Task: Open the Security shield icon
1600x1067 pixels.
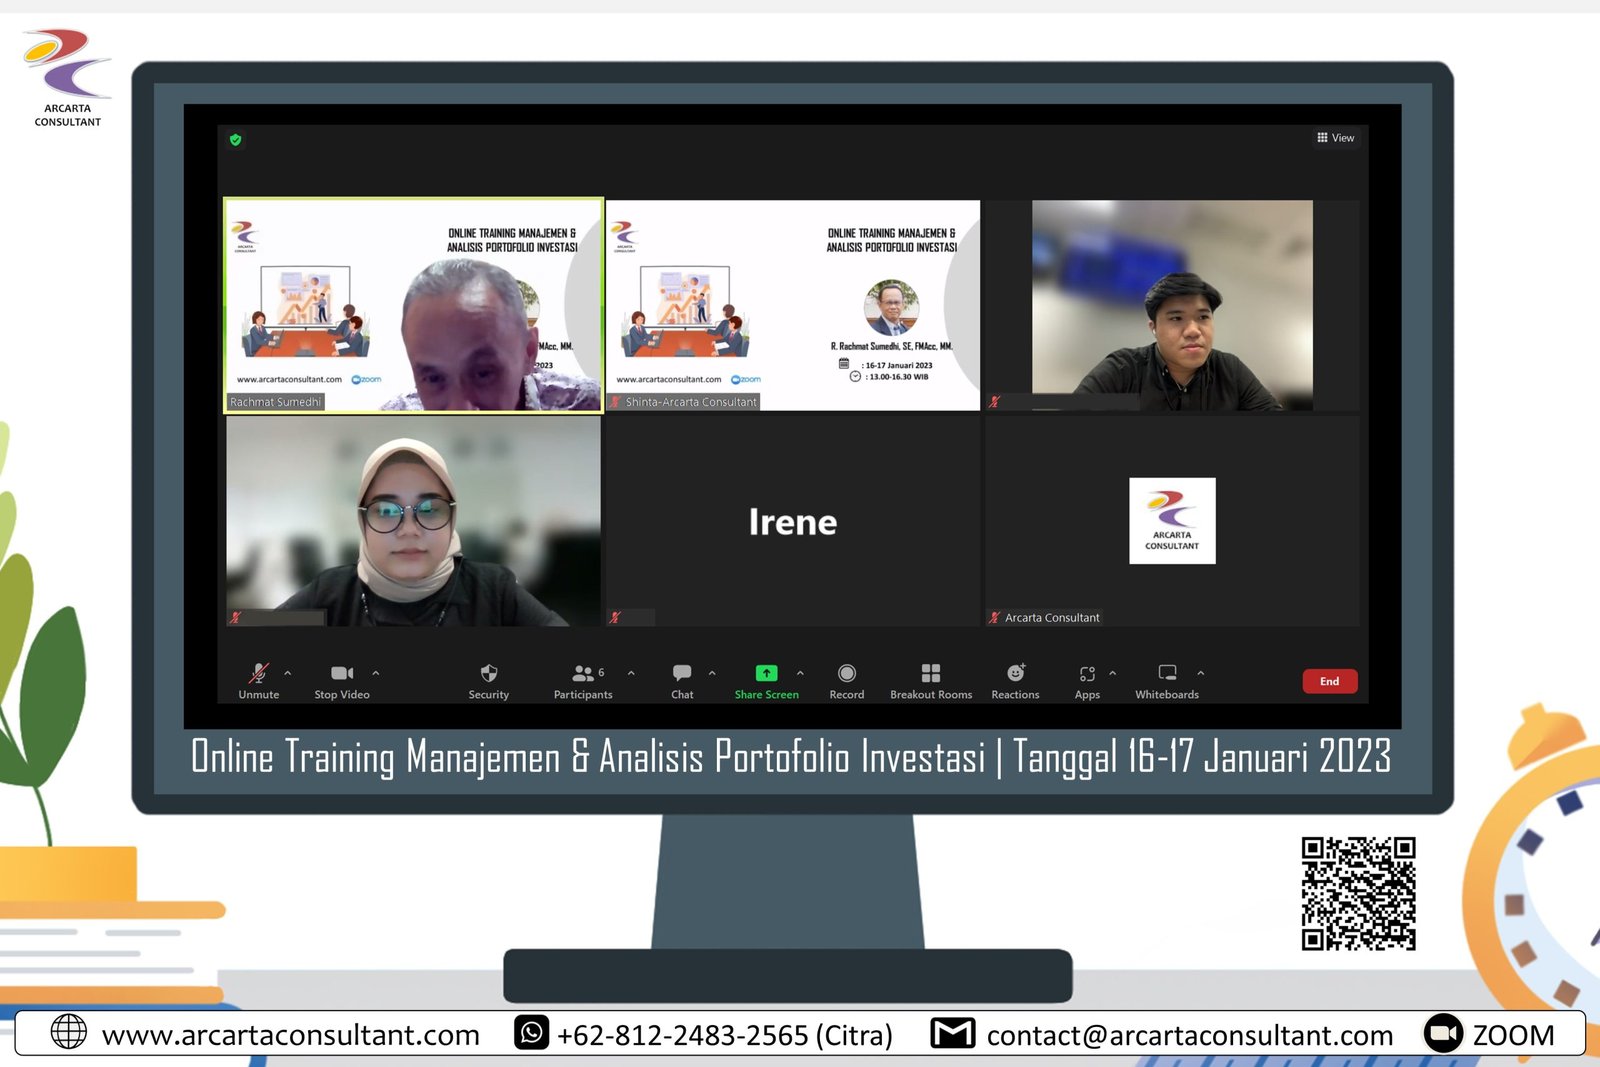Action: click(488, 674)
